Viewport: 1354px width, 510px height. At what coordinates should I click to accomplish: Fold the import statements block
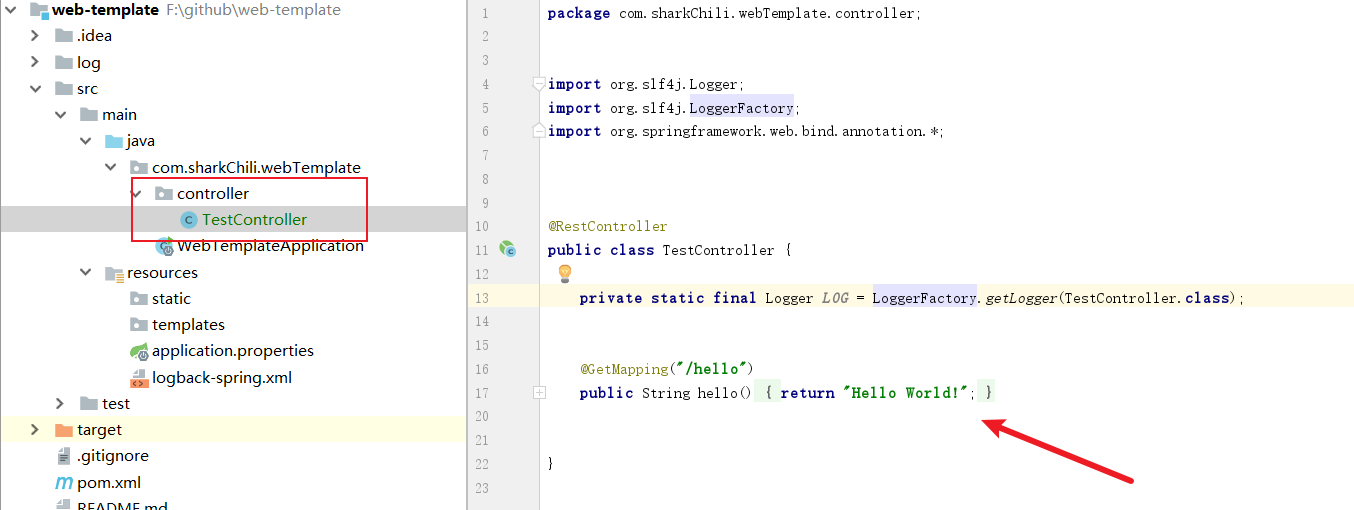pos(539,84)
